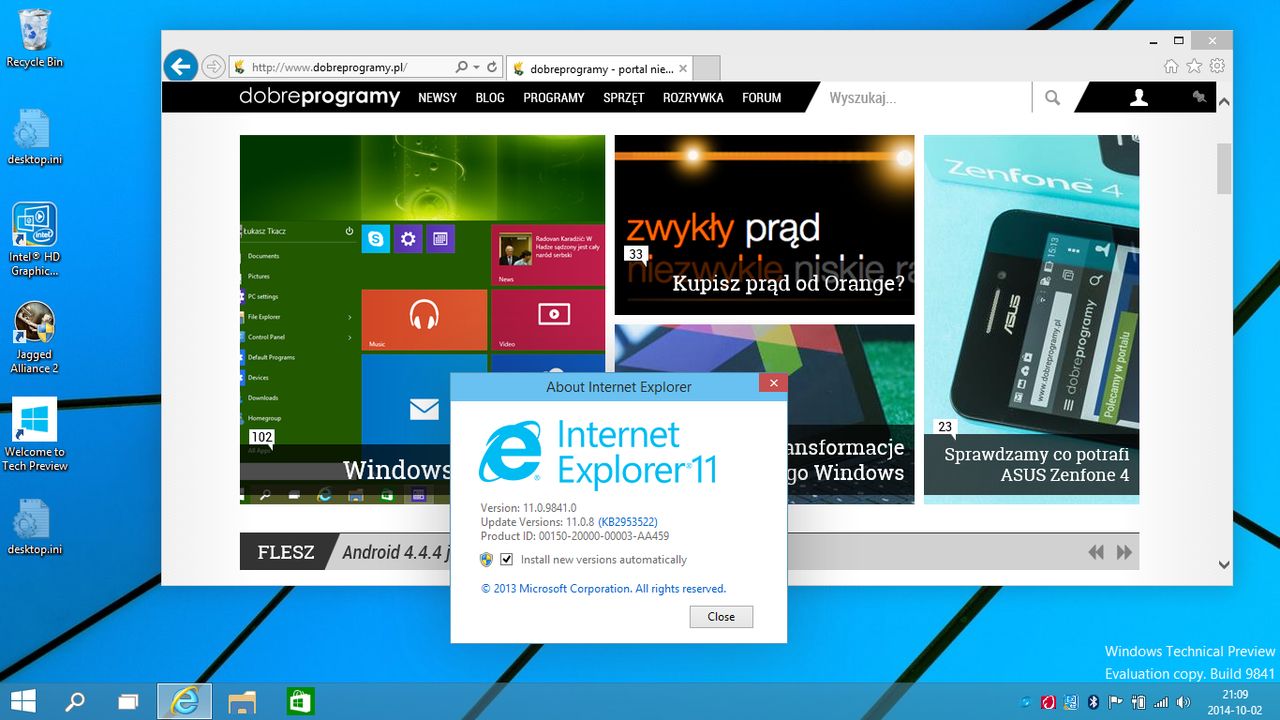Open the Windows 10 Start menu article thumbnail
This screenshot has width=1280, height=720.
[x=422, y=319]
